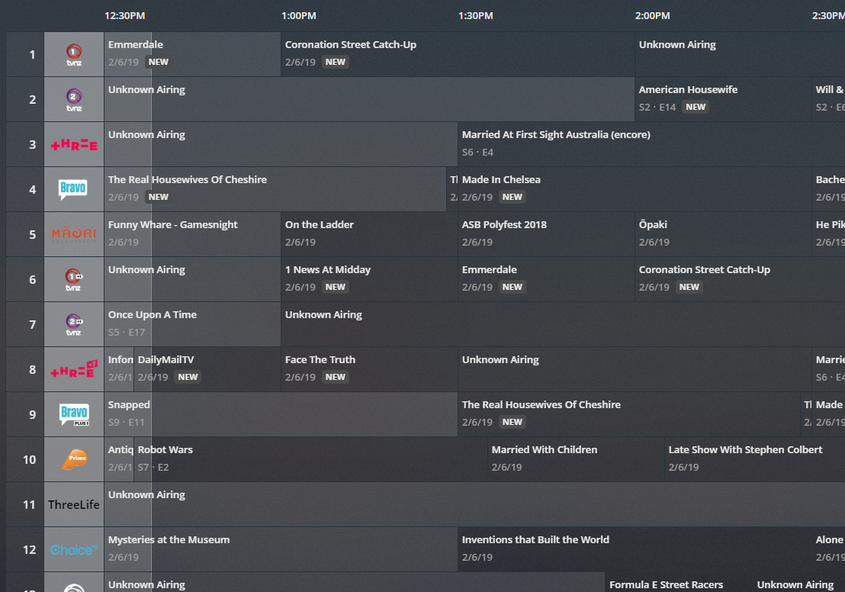Select the Bravo channel logo in row 4
The height and width of the screenshot is (592, 845).
point(74,190)
